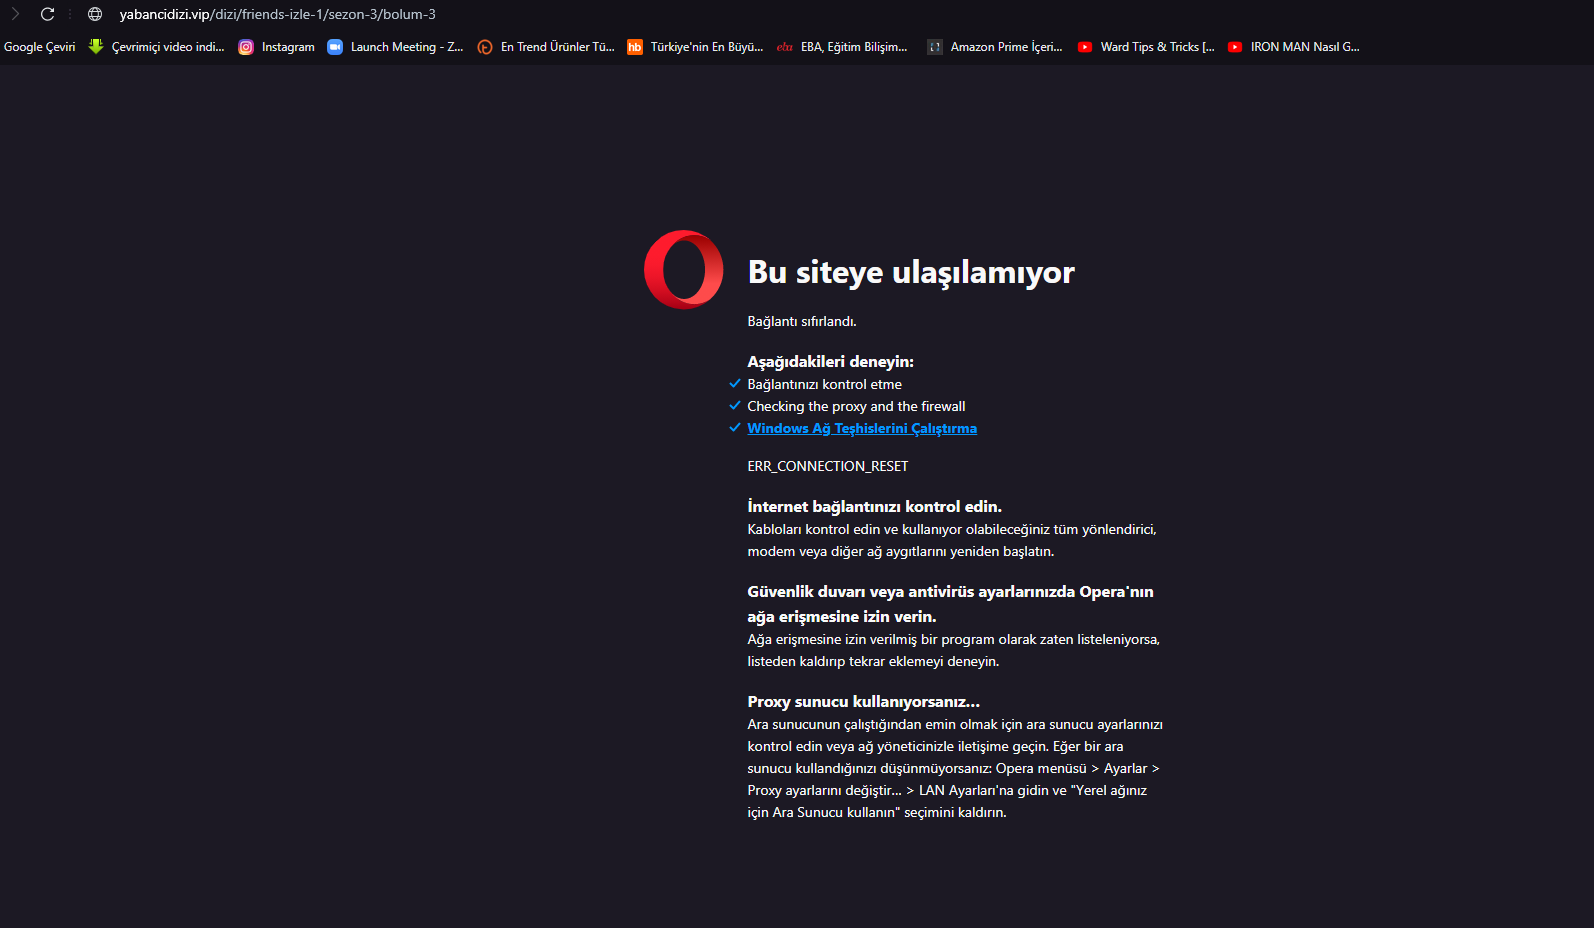Click the Bağlantınızı kontrol etme suggestion
The height and width of the screenshot is (928, 1594).
coord(824,384)
